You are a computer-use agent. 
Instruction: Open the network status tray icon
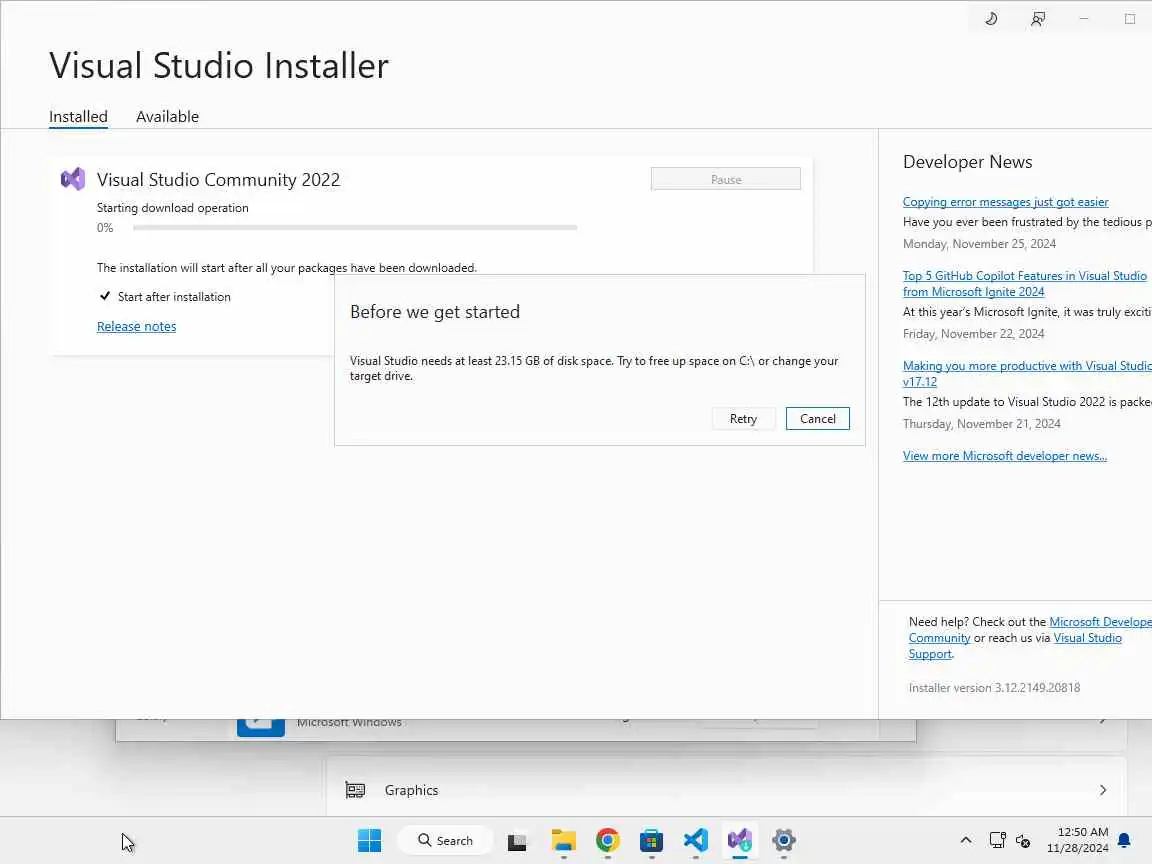[x=997, y=840]
